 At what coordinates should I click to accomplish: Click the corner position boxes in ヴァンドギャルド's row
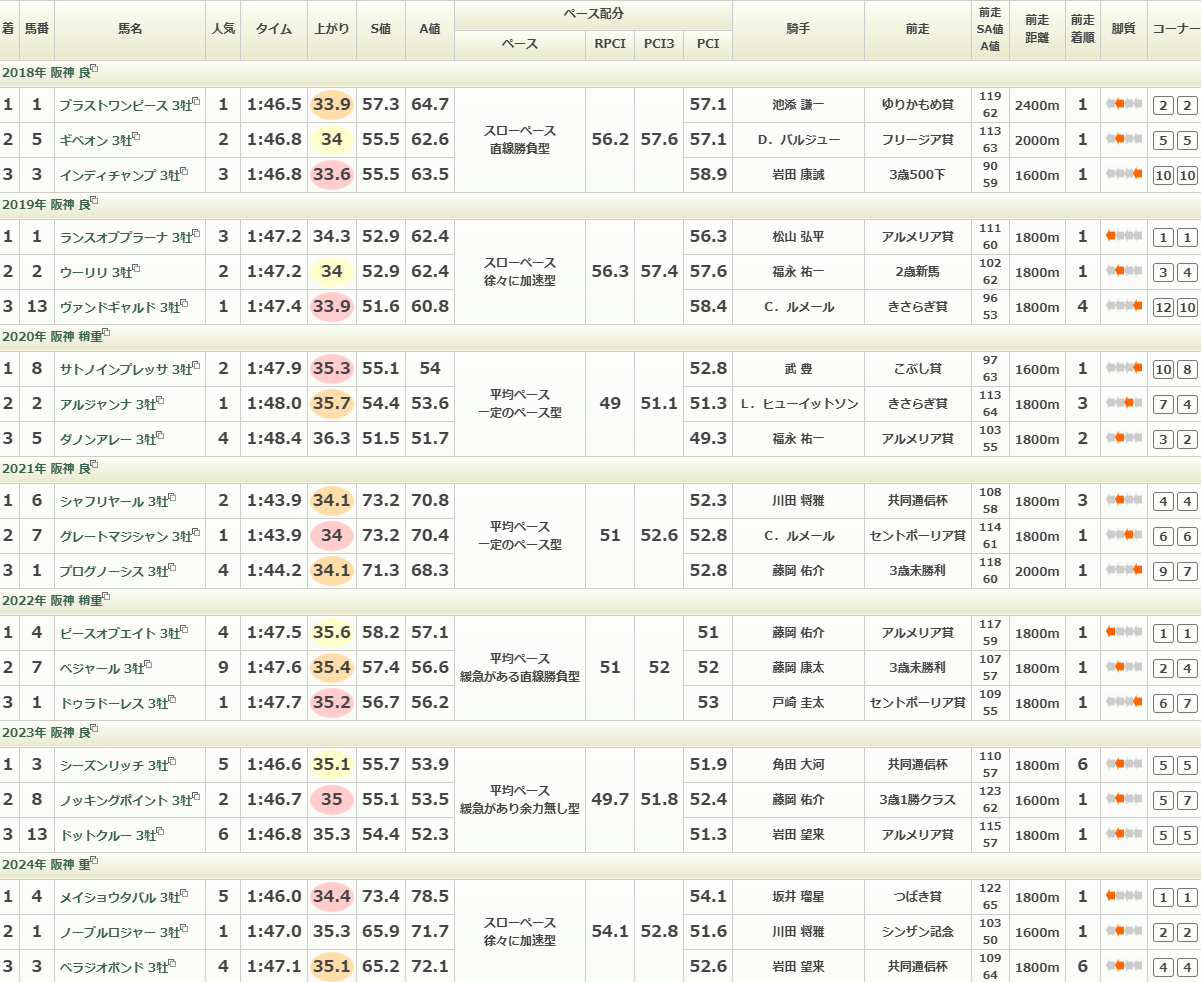pos(1174,307)
